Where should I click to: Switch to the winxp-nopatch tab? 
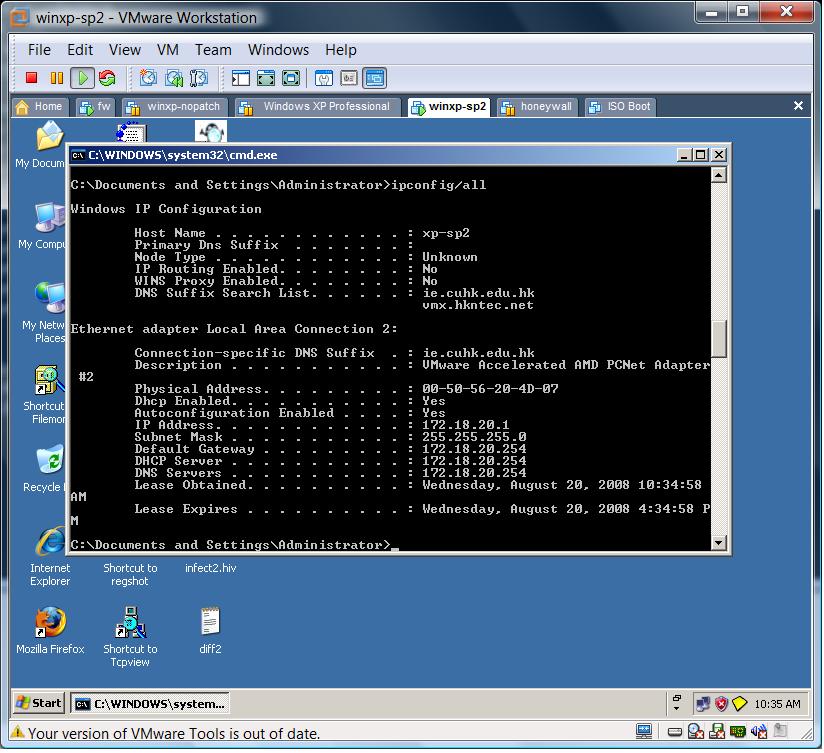175,107
